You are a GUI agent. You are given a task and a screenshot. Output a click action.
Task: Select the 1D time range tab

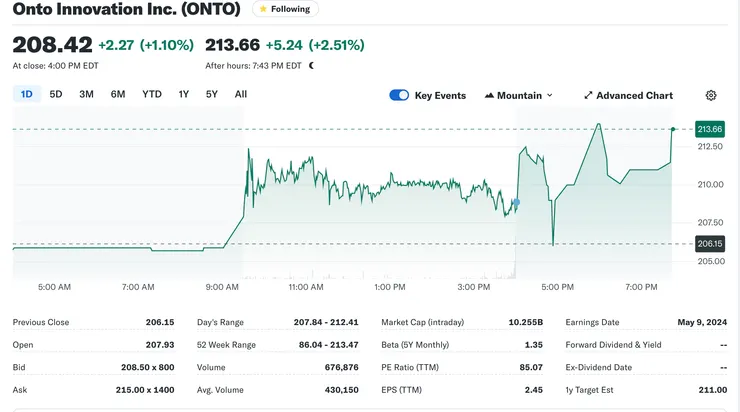[27, 94]
